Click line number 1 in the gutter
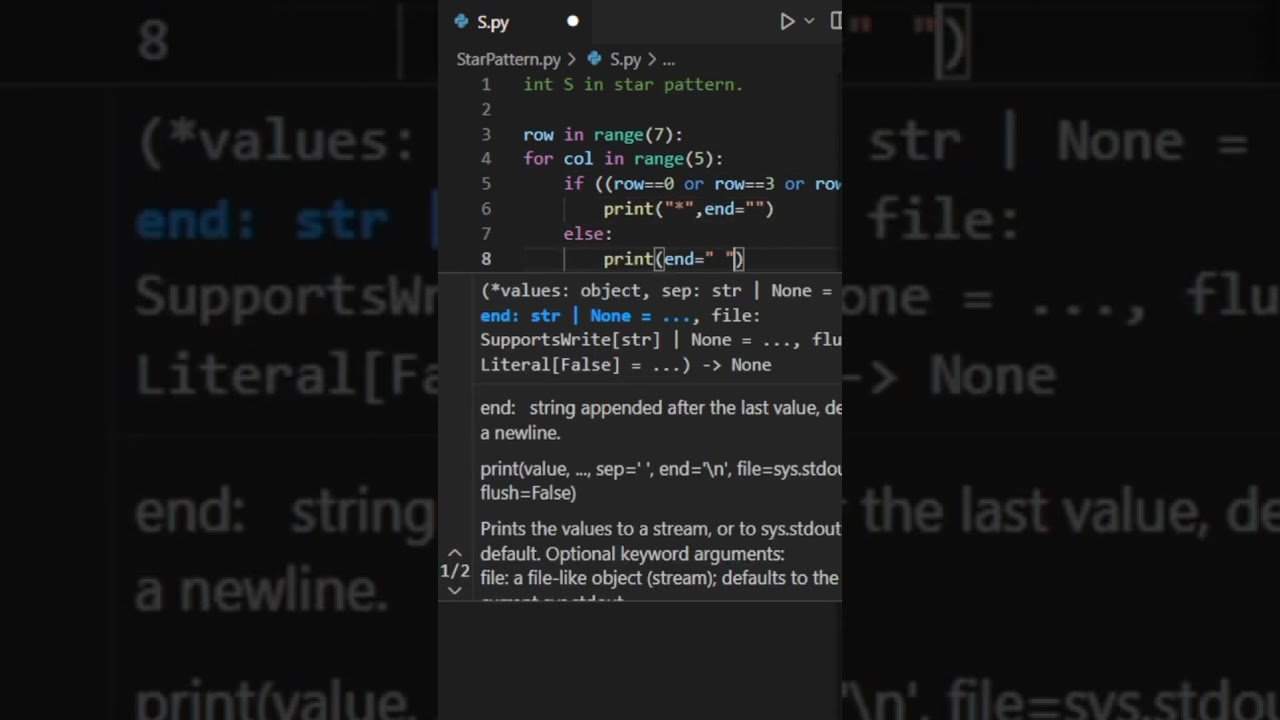 click(486, 85)
